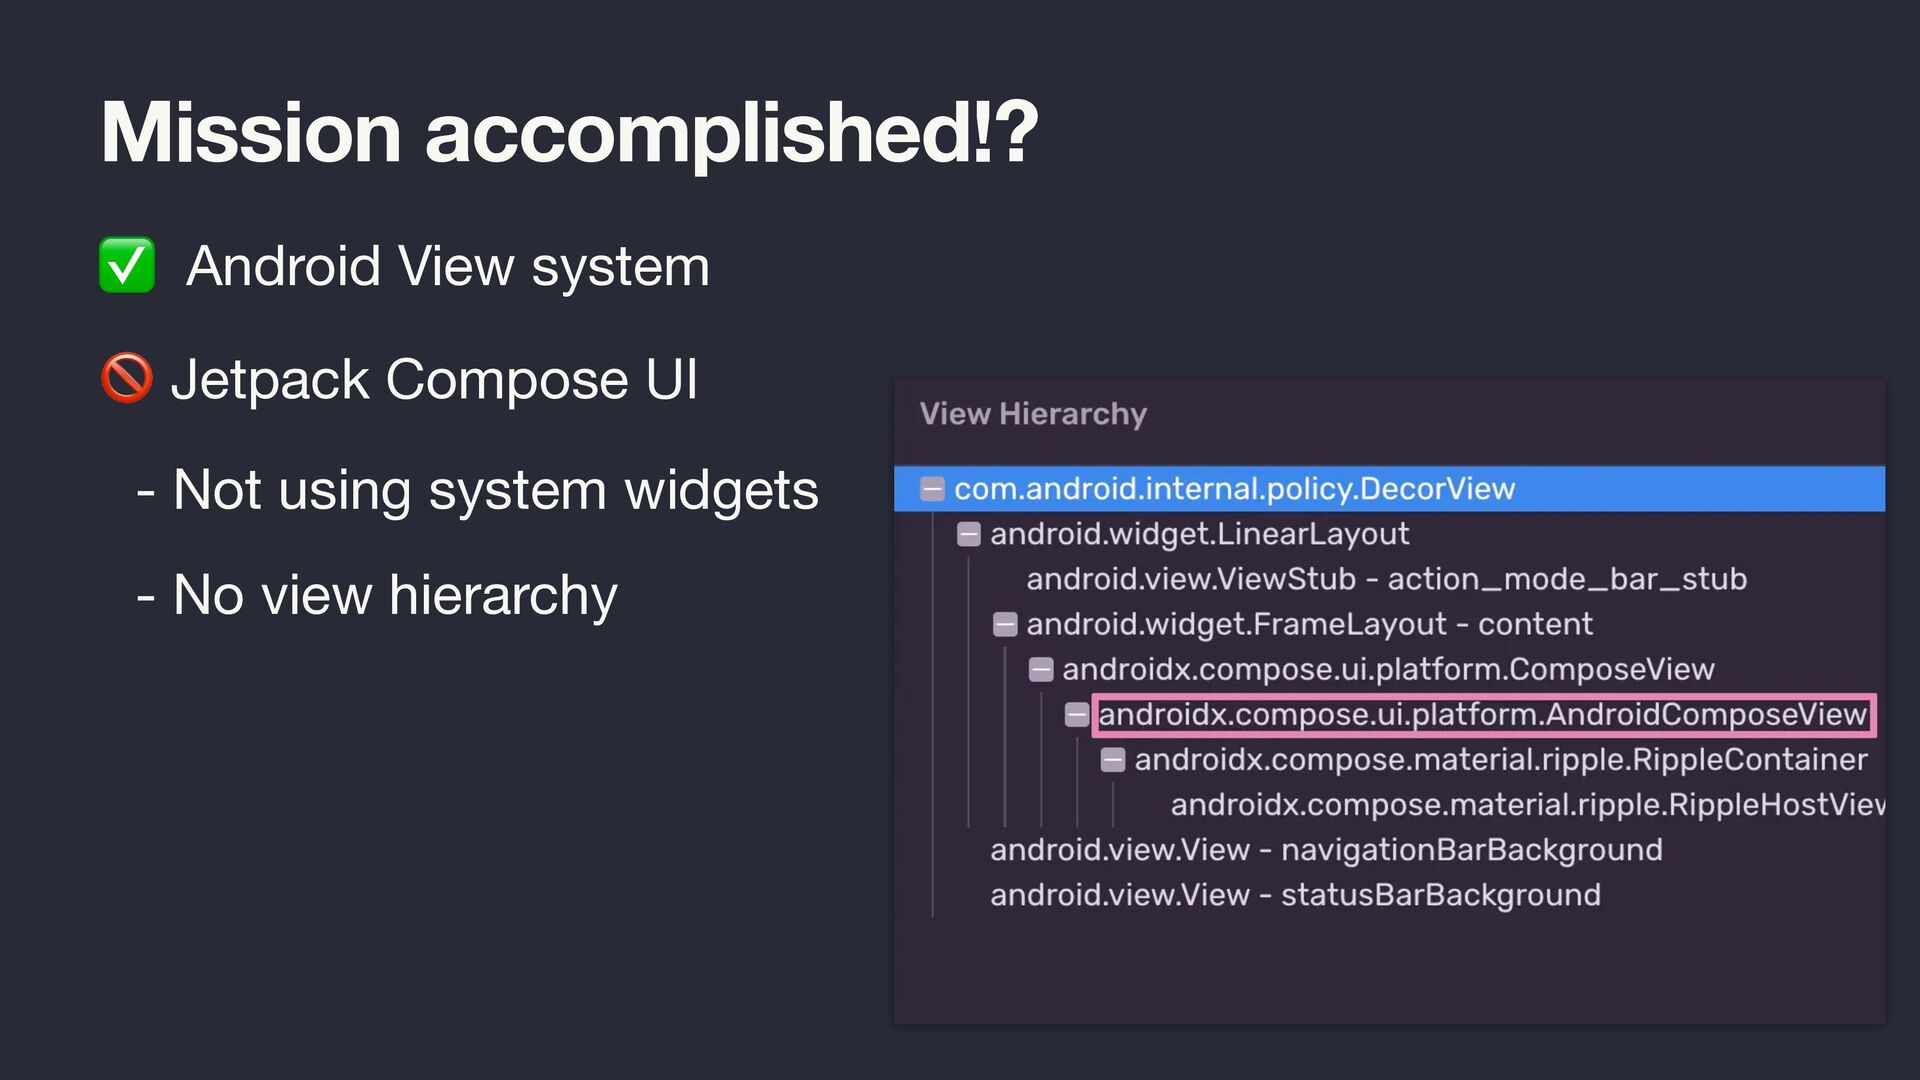
Task: Click the red prohibited sign icon
Action: click(x=127, y=379)
